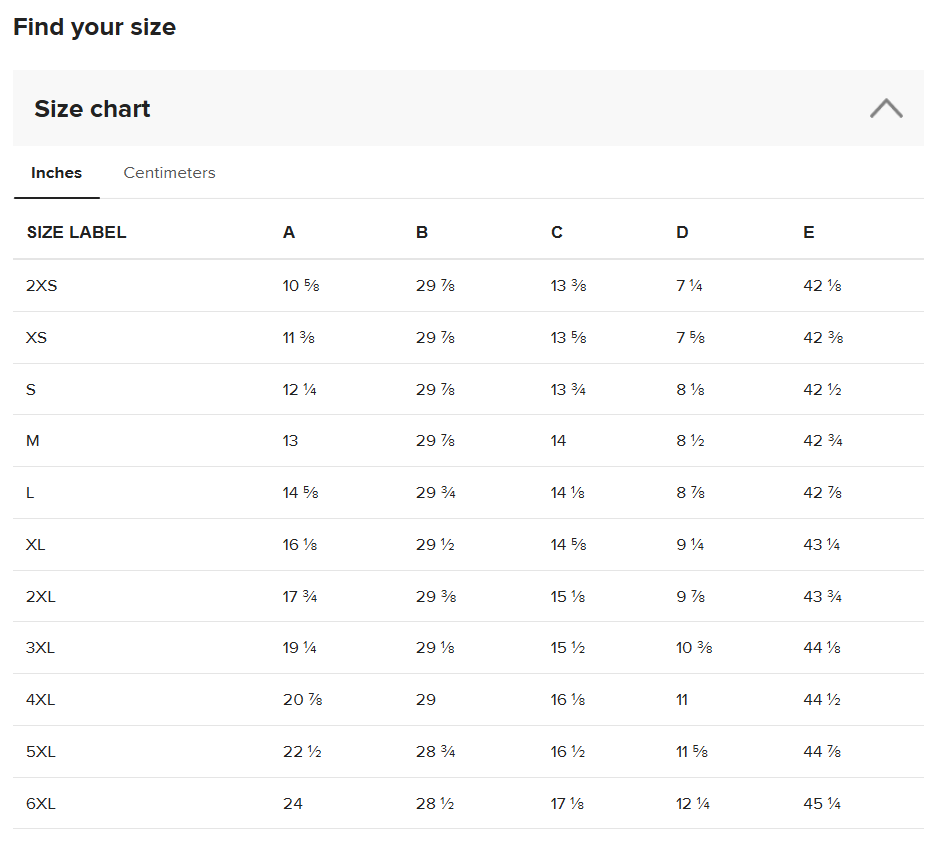Click the 6XL size row label
The image size is (939, 845).
pos(41,804)
